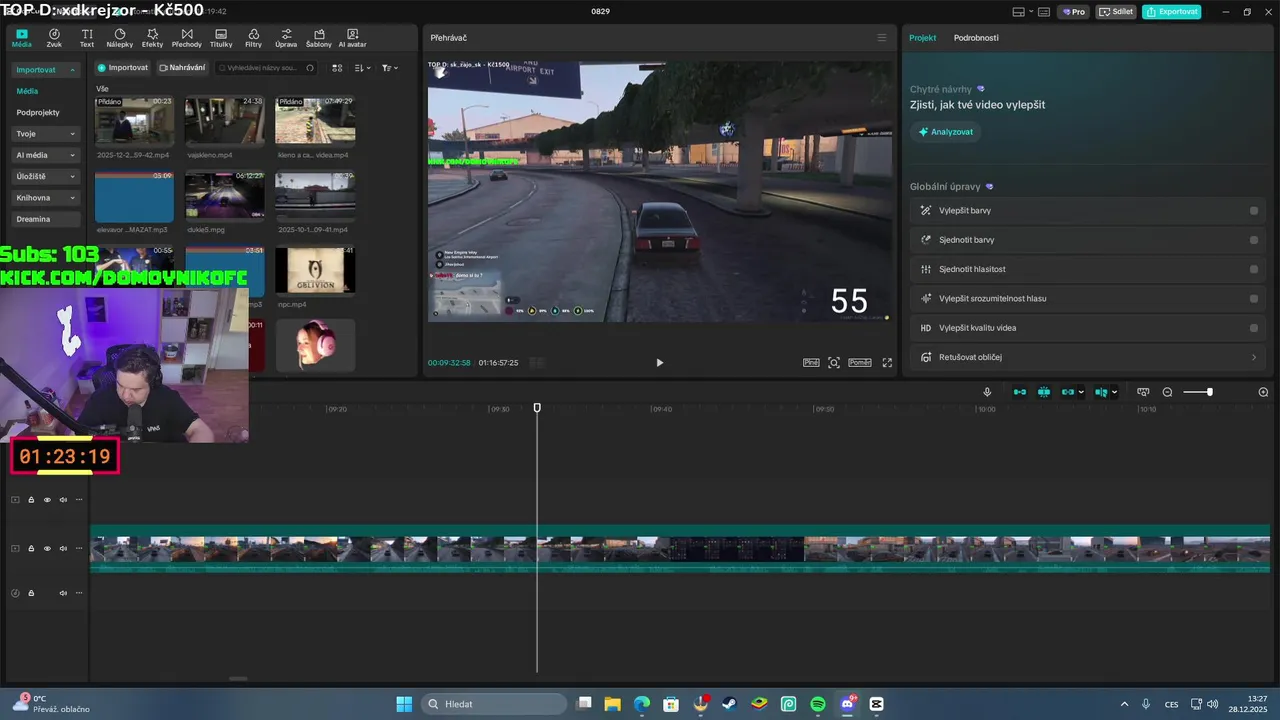This screenshot has width=1280, height=720.
Task: Open more options on the main video track
Action: (x=79, y=549)
